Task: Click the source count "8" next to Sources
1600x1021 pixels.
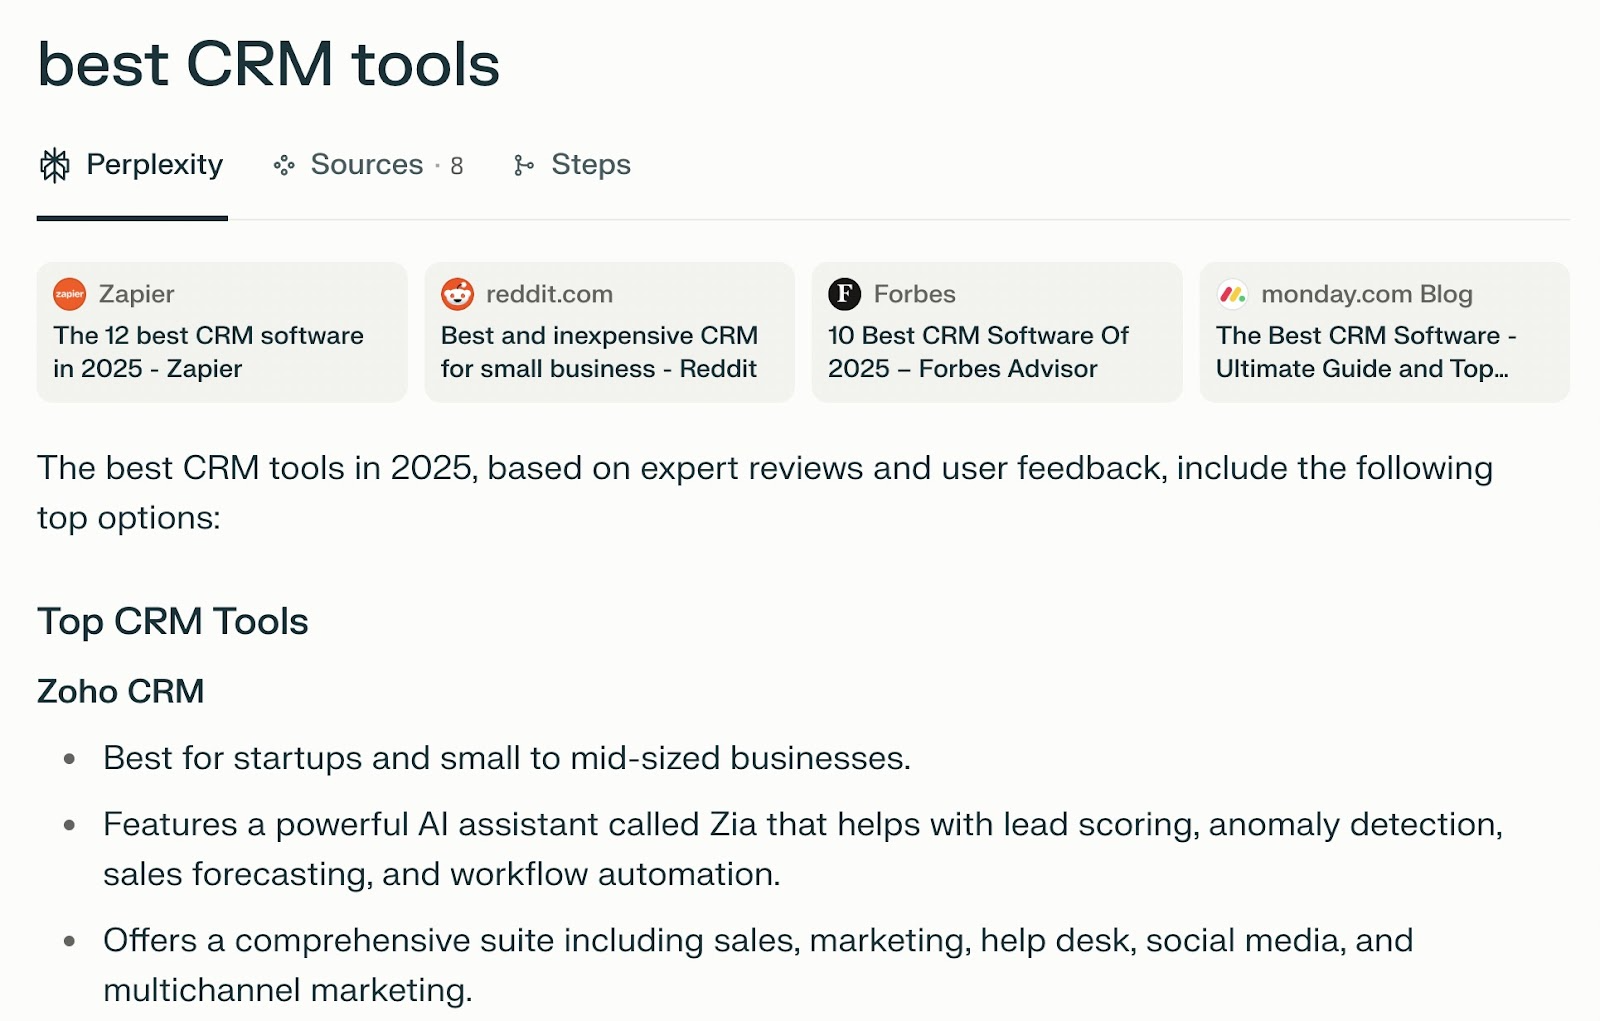Action: tap(456, 164)
